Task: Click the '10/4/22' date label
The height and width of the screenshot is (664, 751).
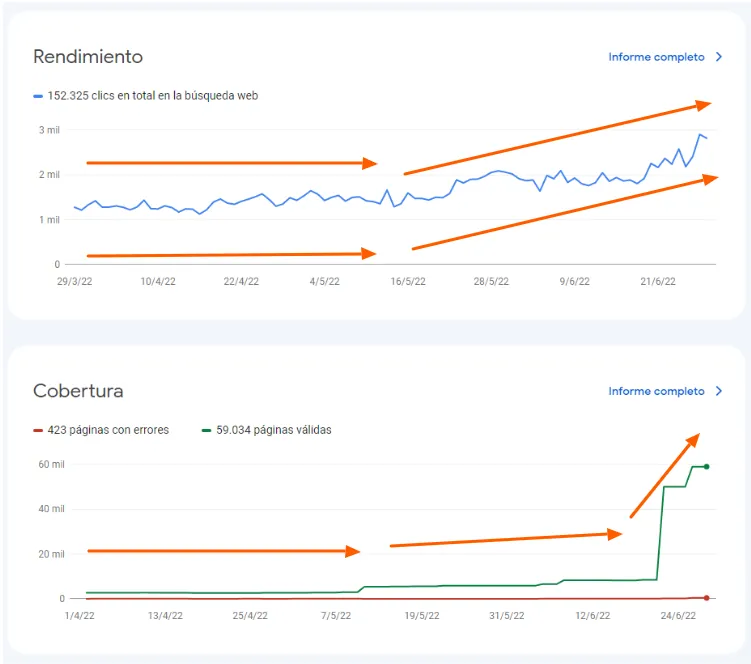Action: (158, 282)
